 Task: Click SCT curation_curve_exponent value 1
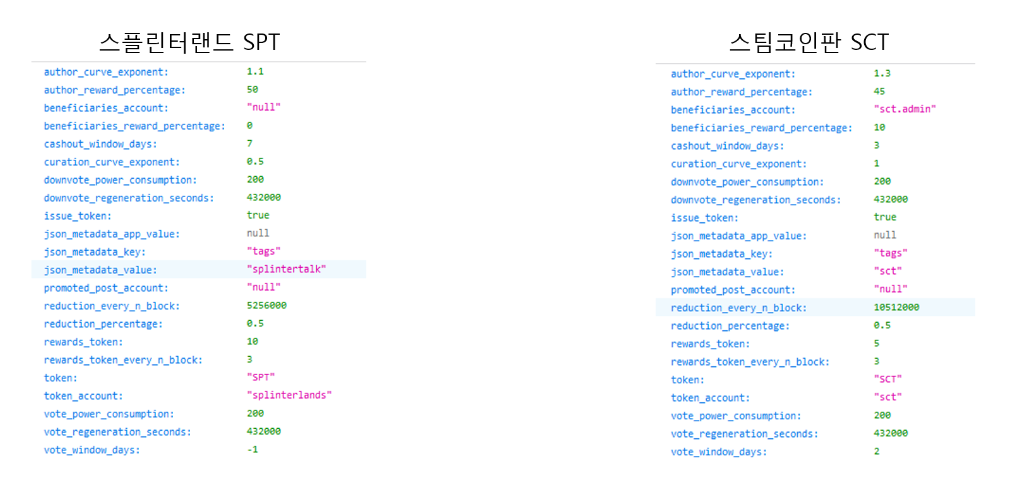[877, 164]
